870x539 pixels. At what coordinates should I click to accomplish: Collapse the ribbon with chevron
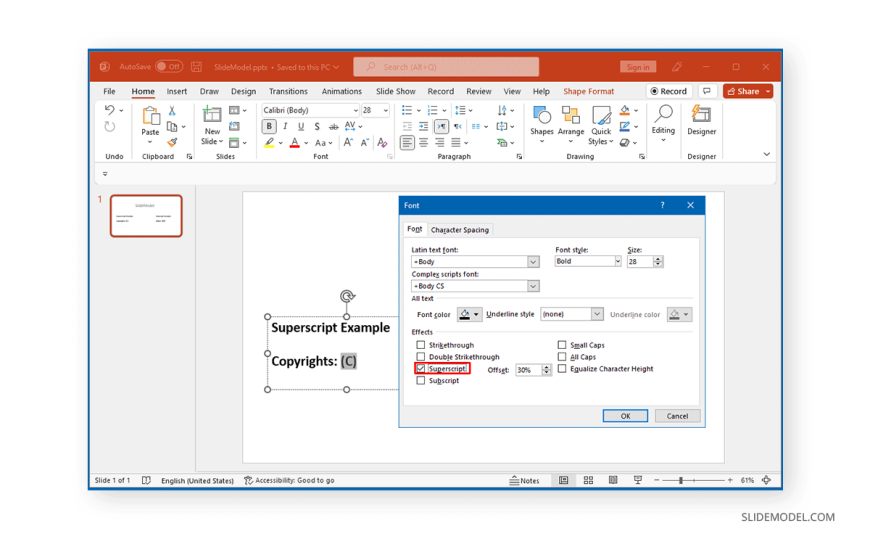click(x=766, y=154)
